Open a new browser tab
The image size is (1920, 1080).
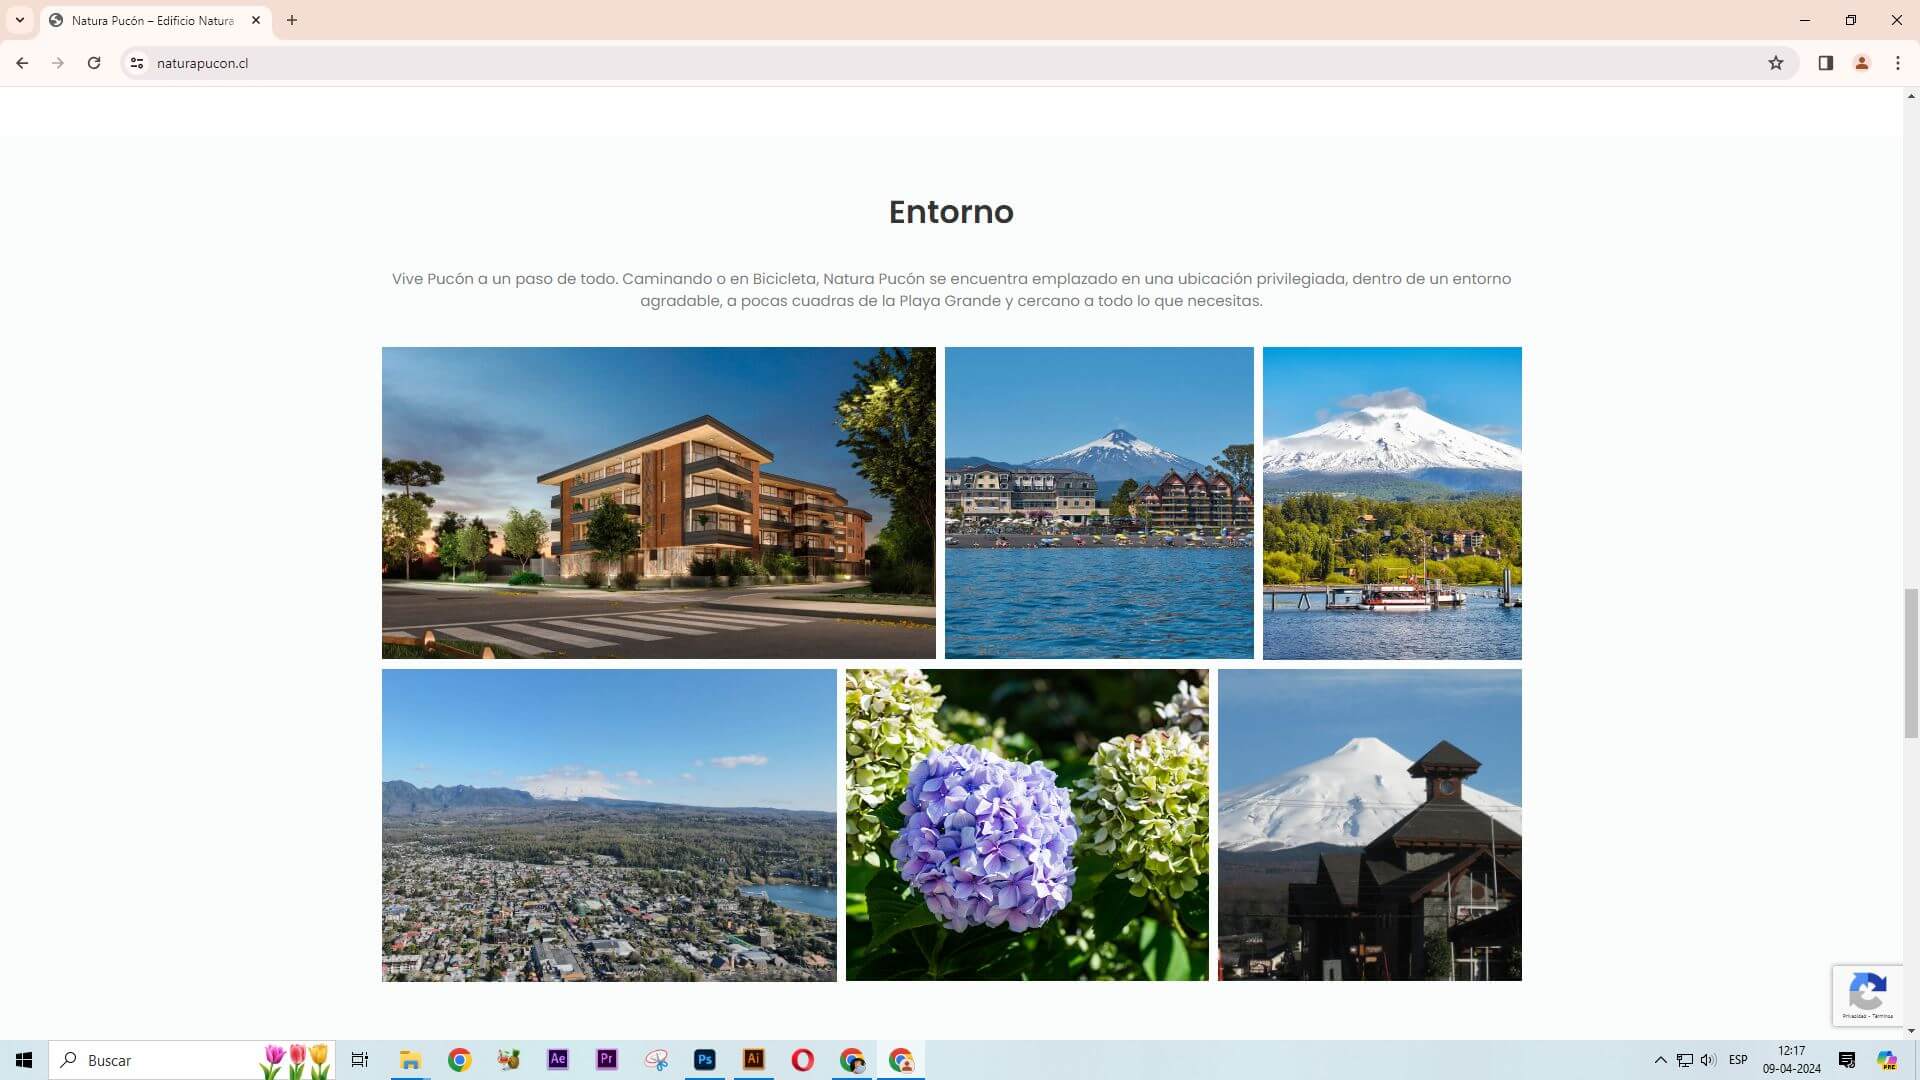click(292, 20)
